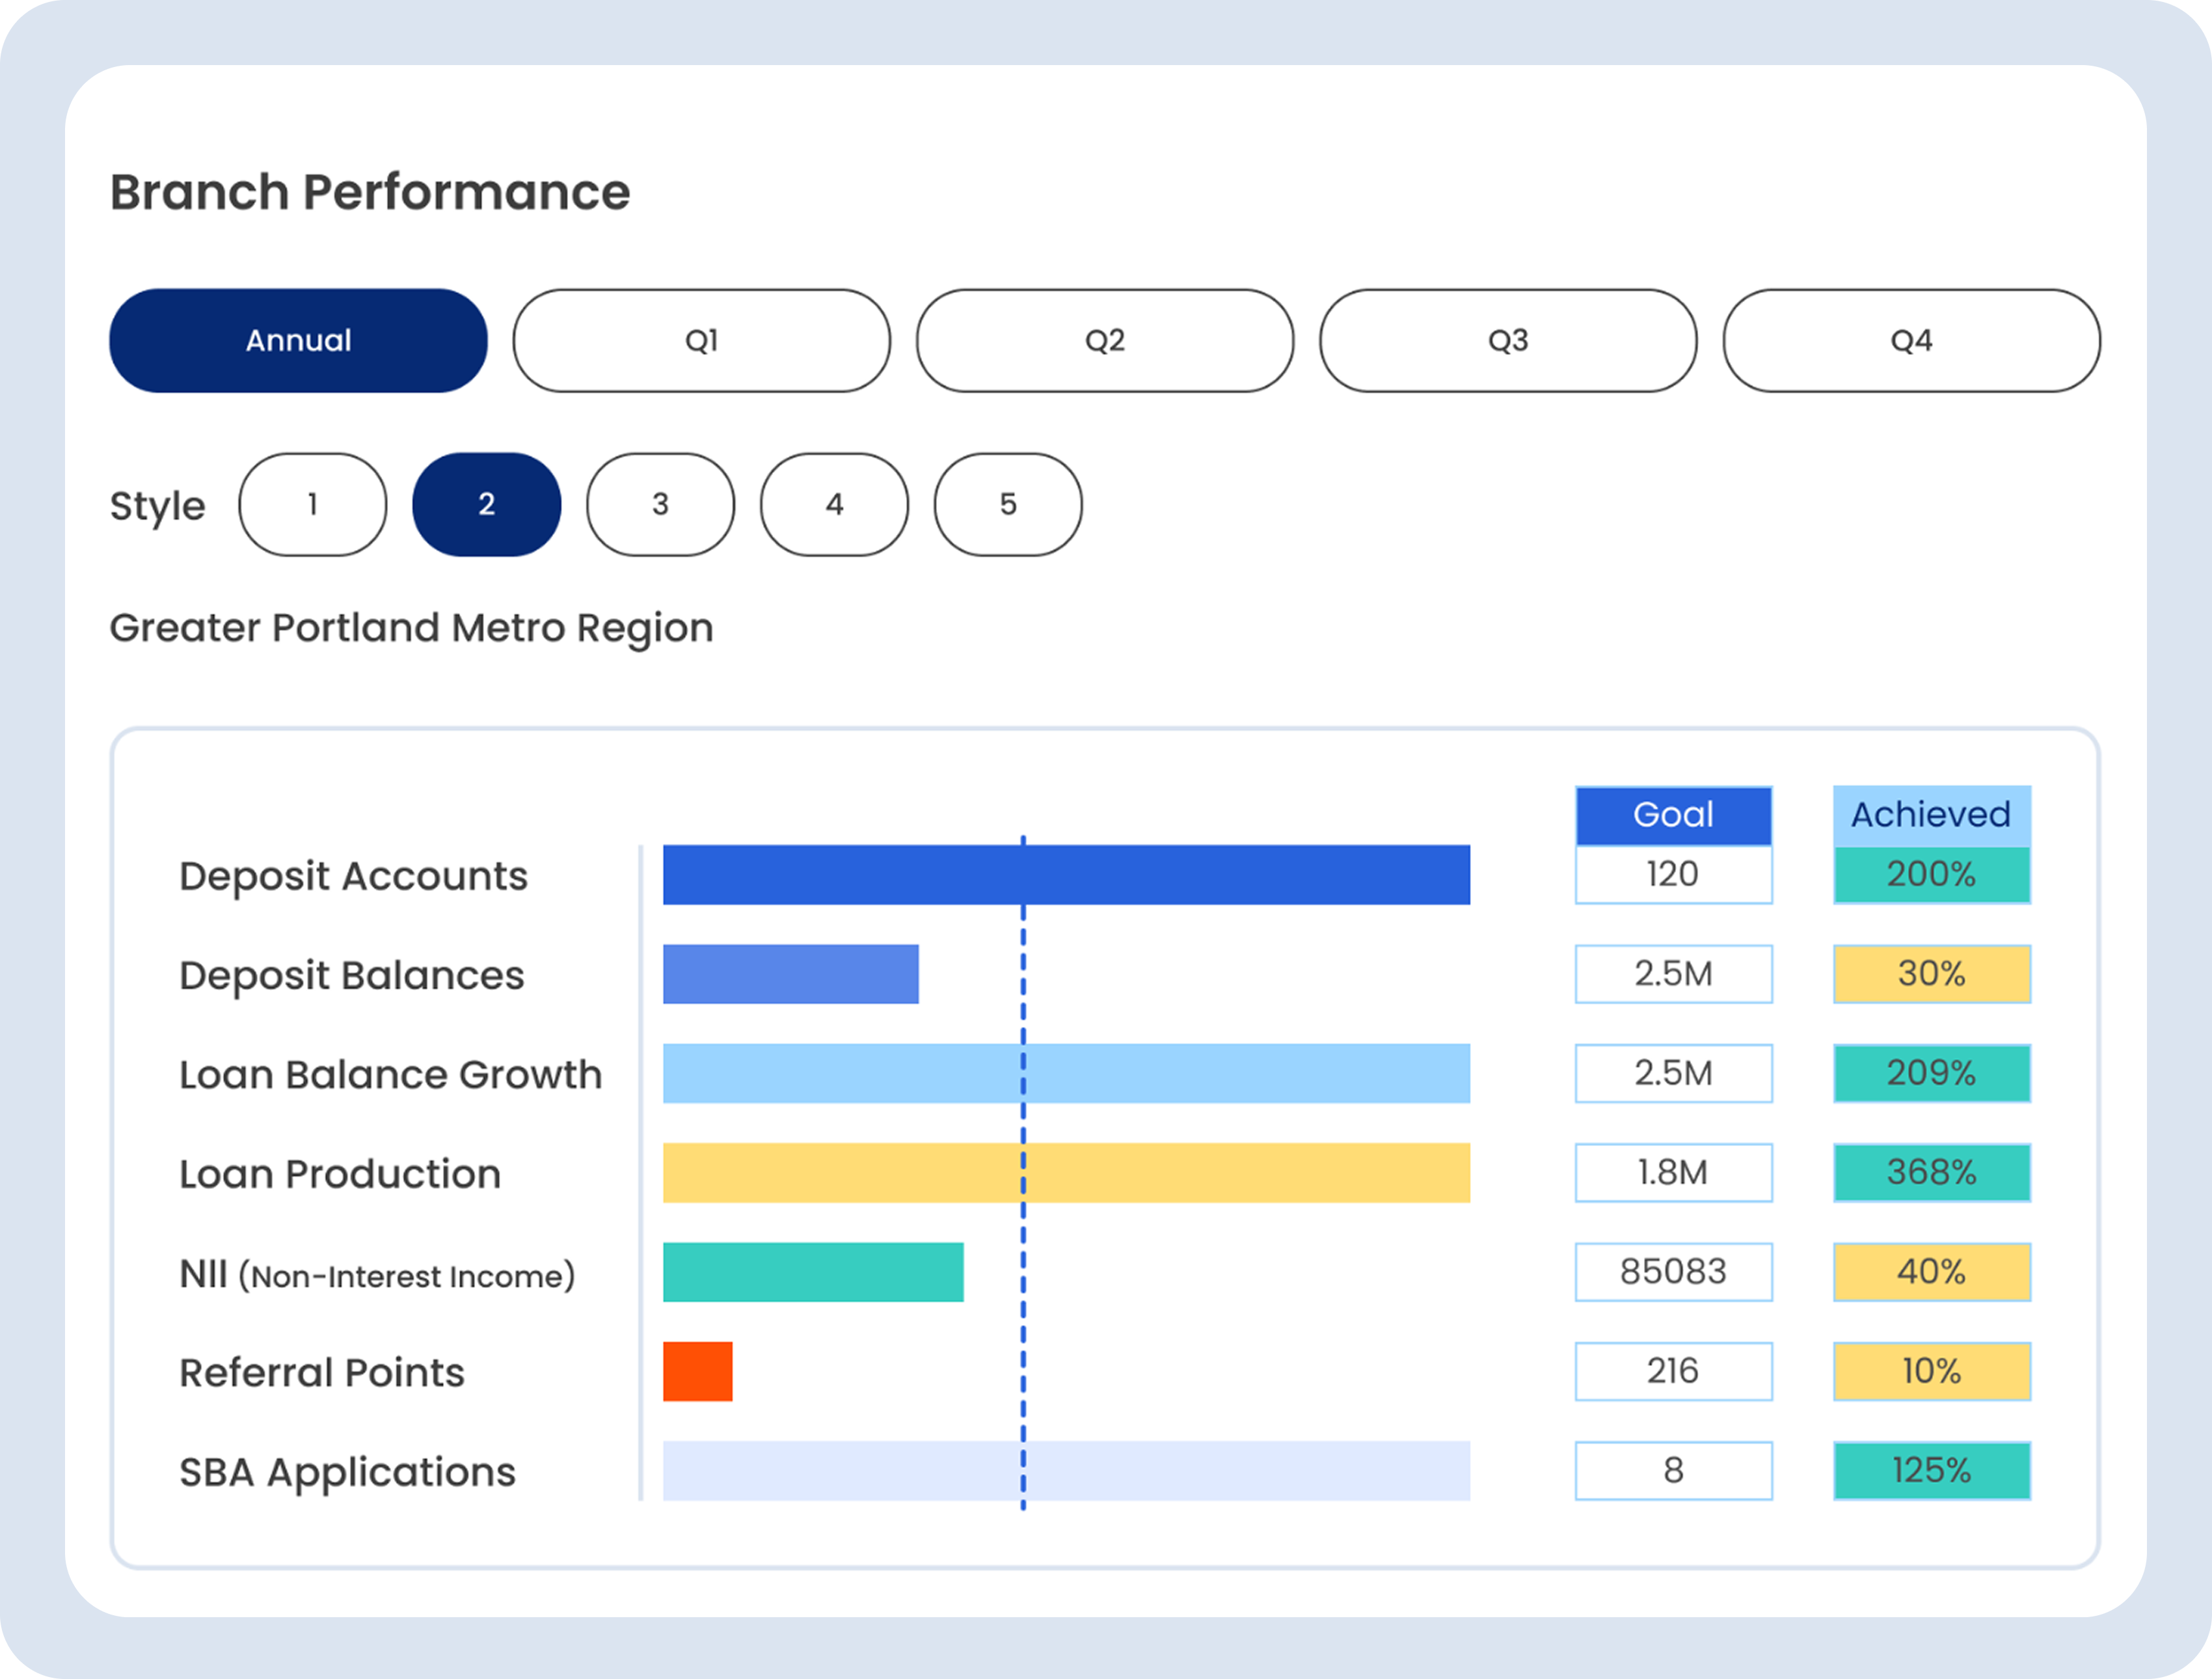Click the Goal column header
The width and height of the screenshot is (2212, 1679).
tap(1673, 814)
